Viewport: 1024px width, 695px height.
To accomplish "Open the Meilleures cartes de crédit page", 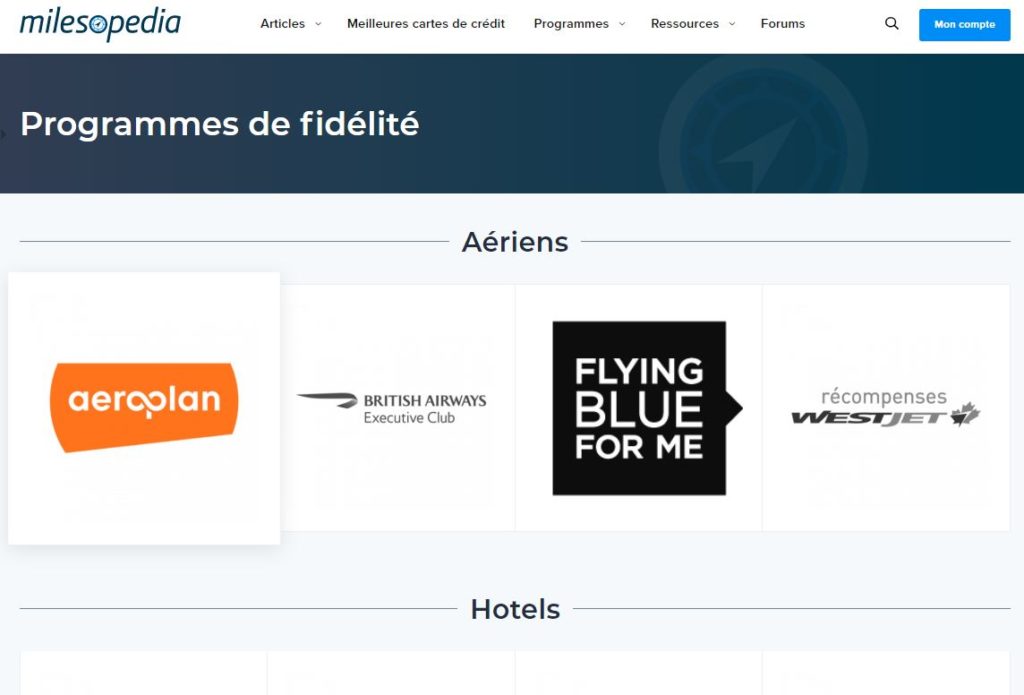I will (x=426, y=24).
